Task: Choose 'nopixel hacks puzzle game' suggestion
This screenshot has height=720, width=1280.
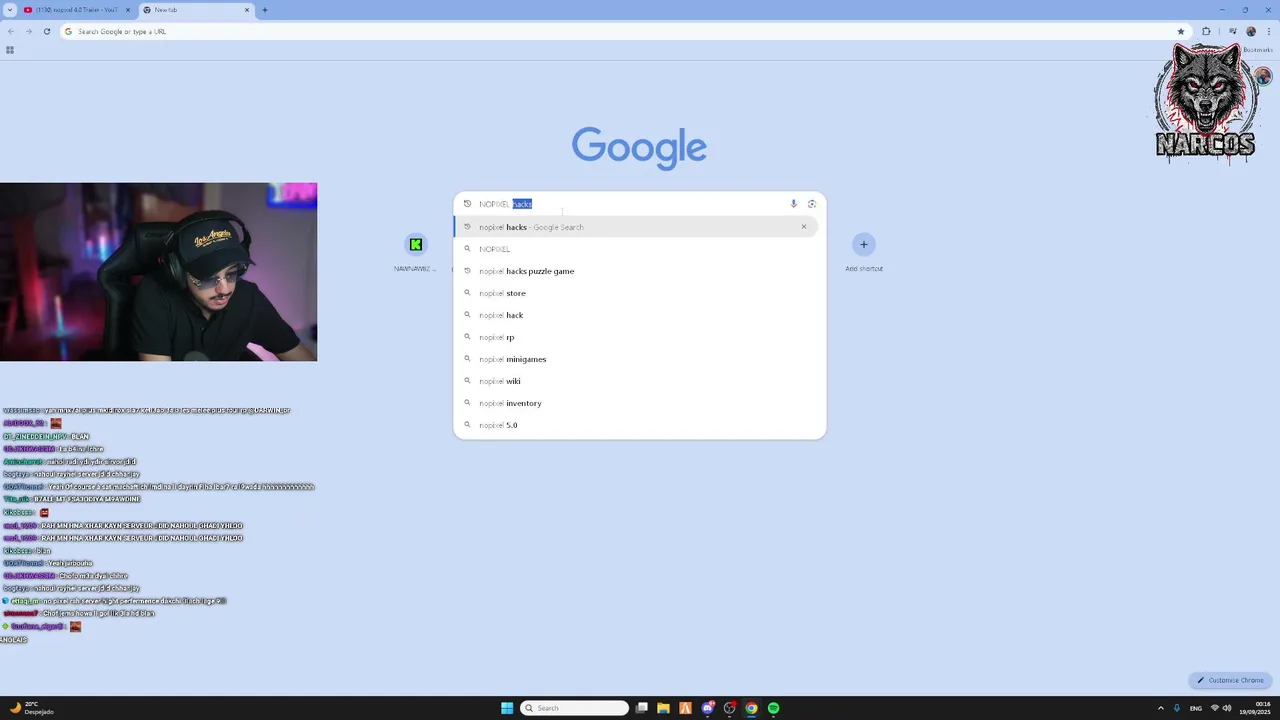Action: pos(636,271)
